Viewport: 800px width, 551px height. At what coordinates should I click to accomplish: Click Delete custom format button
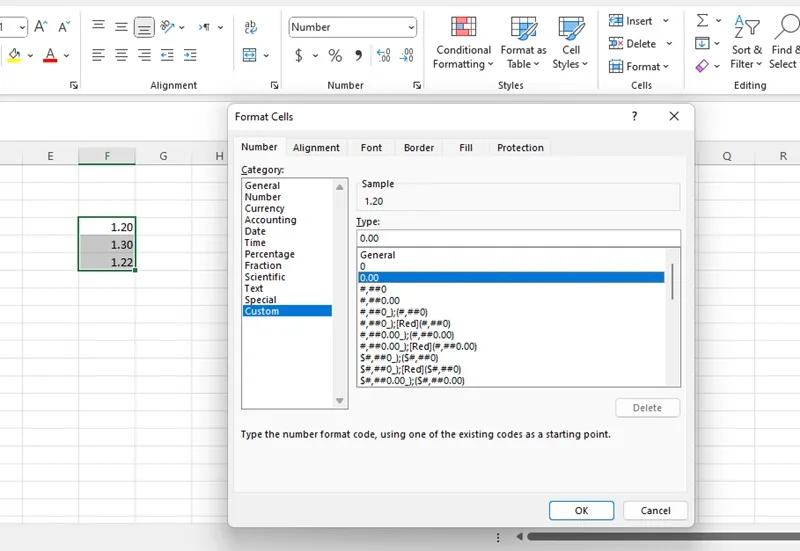647,408
